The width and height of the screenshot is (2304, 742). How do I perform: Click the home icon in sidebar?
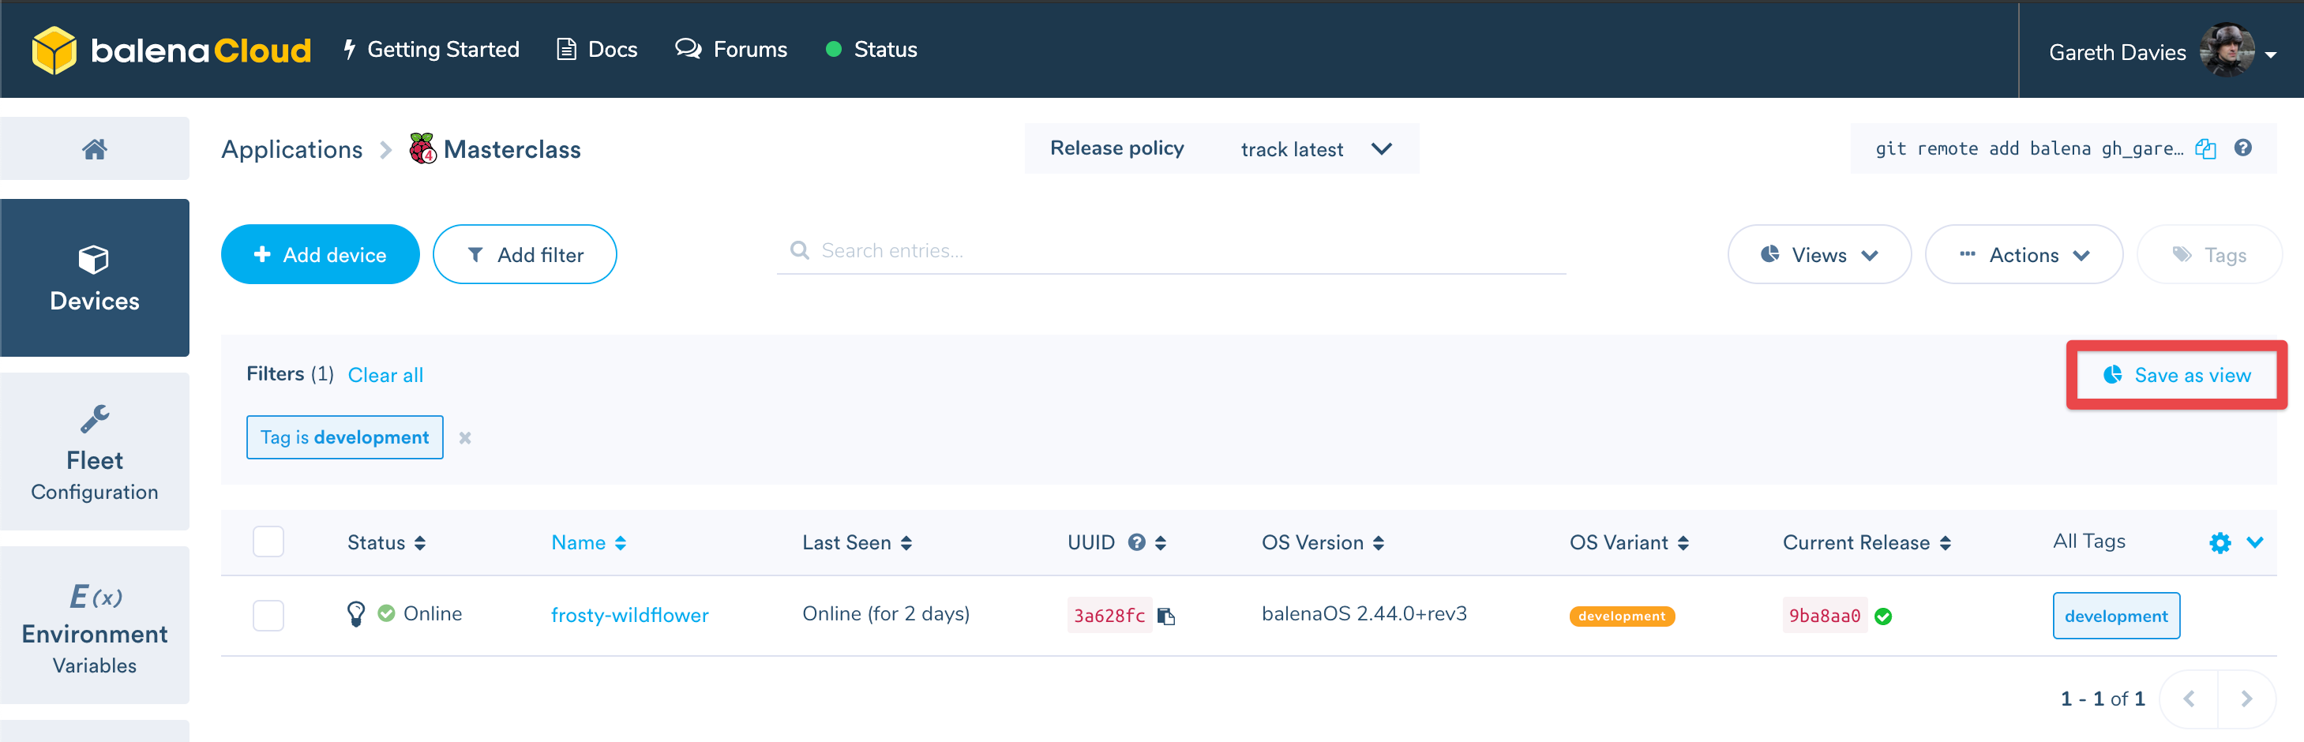(94, 149)
